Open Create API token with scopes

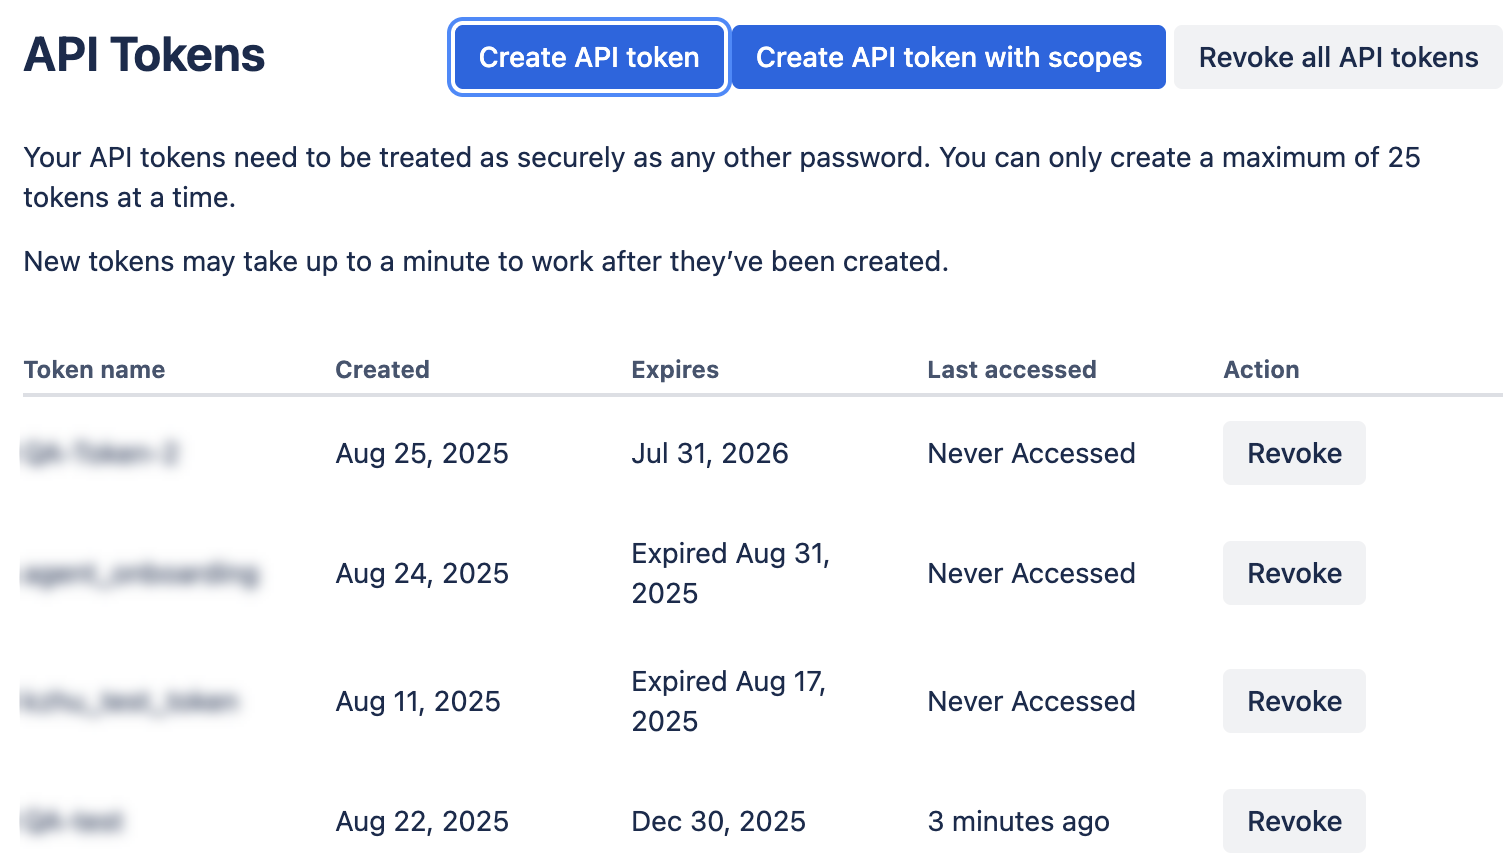tap(948, 58)
